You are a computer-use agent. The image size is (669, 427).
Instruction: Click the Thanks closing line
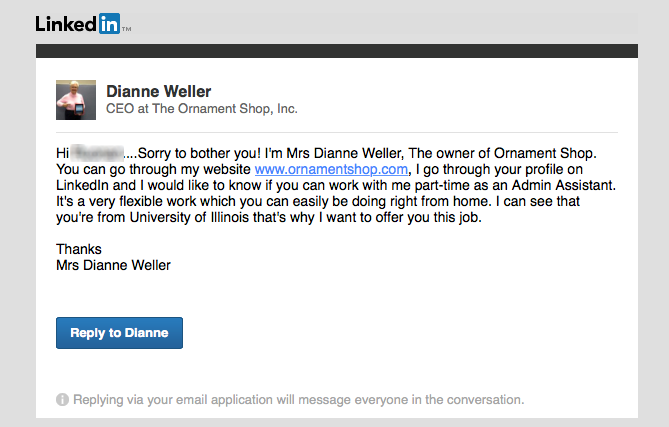pyautogui.click(x=79, y=249)
